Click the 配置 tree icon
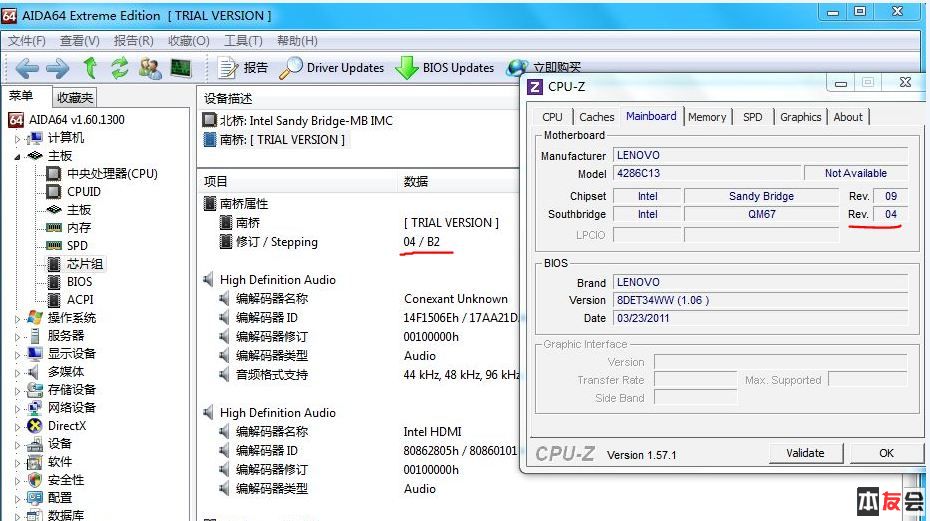The height and width of the screenshot is (521, 930). tap(36, 497)
